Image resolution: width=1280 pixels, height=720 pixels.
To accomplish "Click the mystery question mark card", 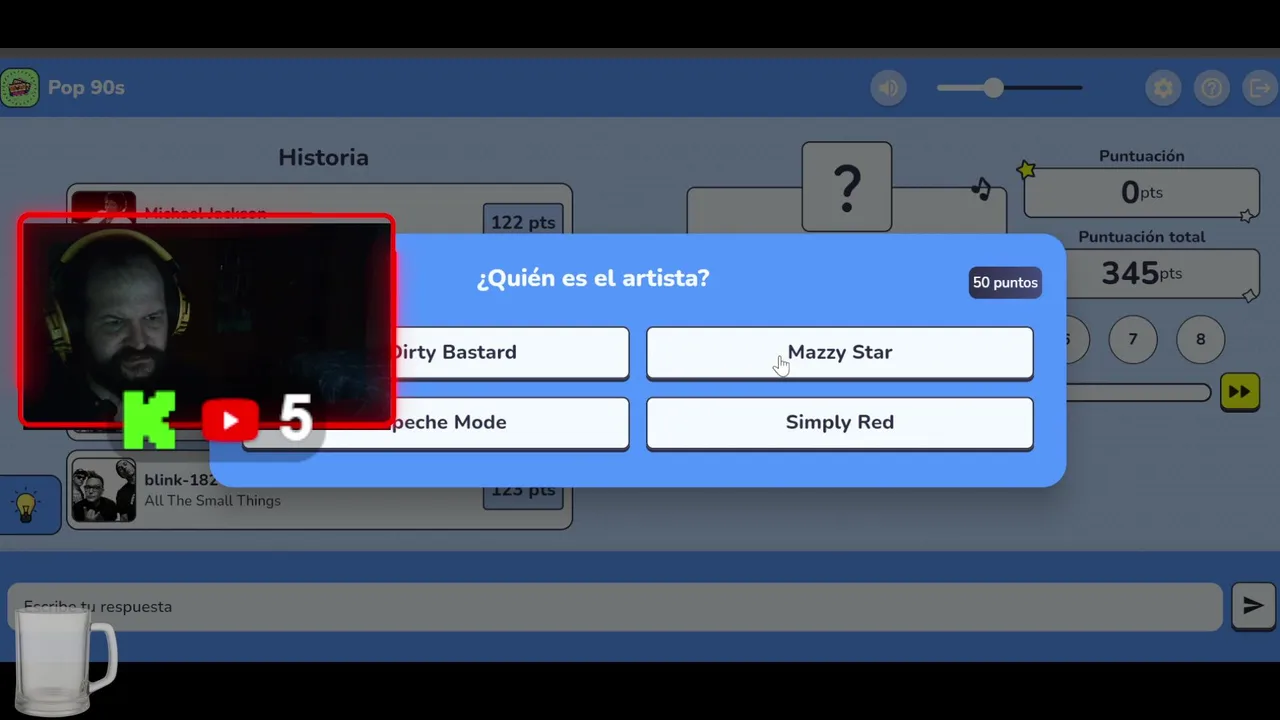I will coord(846,187).
